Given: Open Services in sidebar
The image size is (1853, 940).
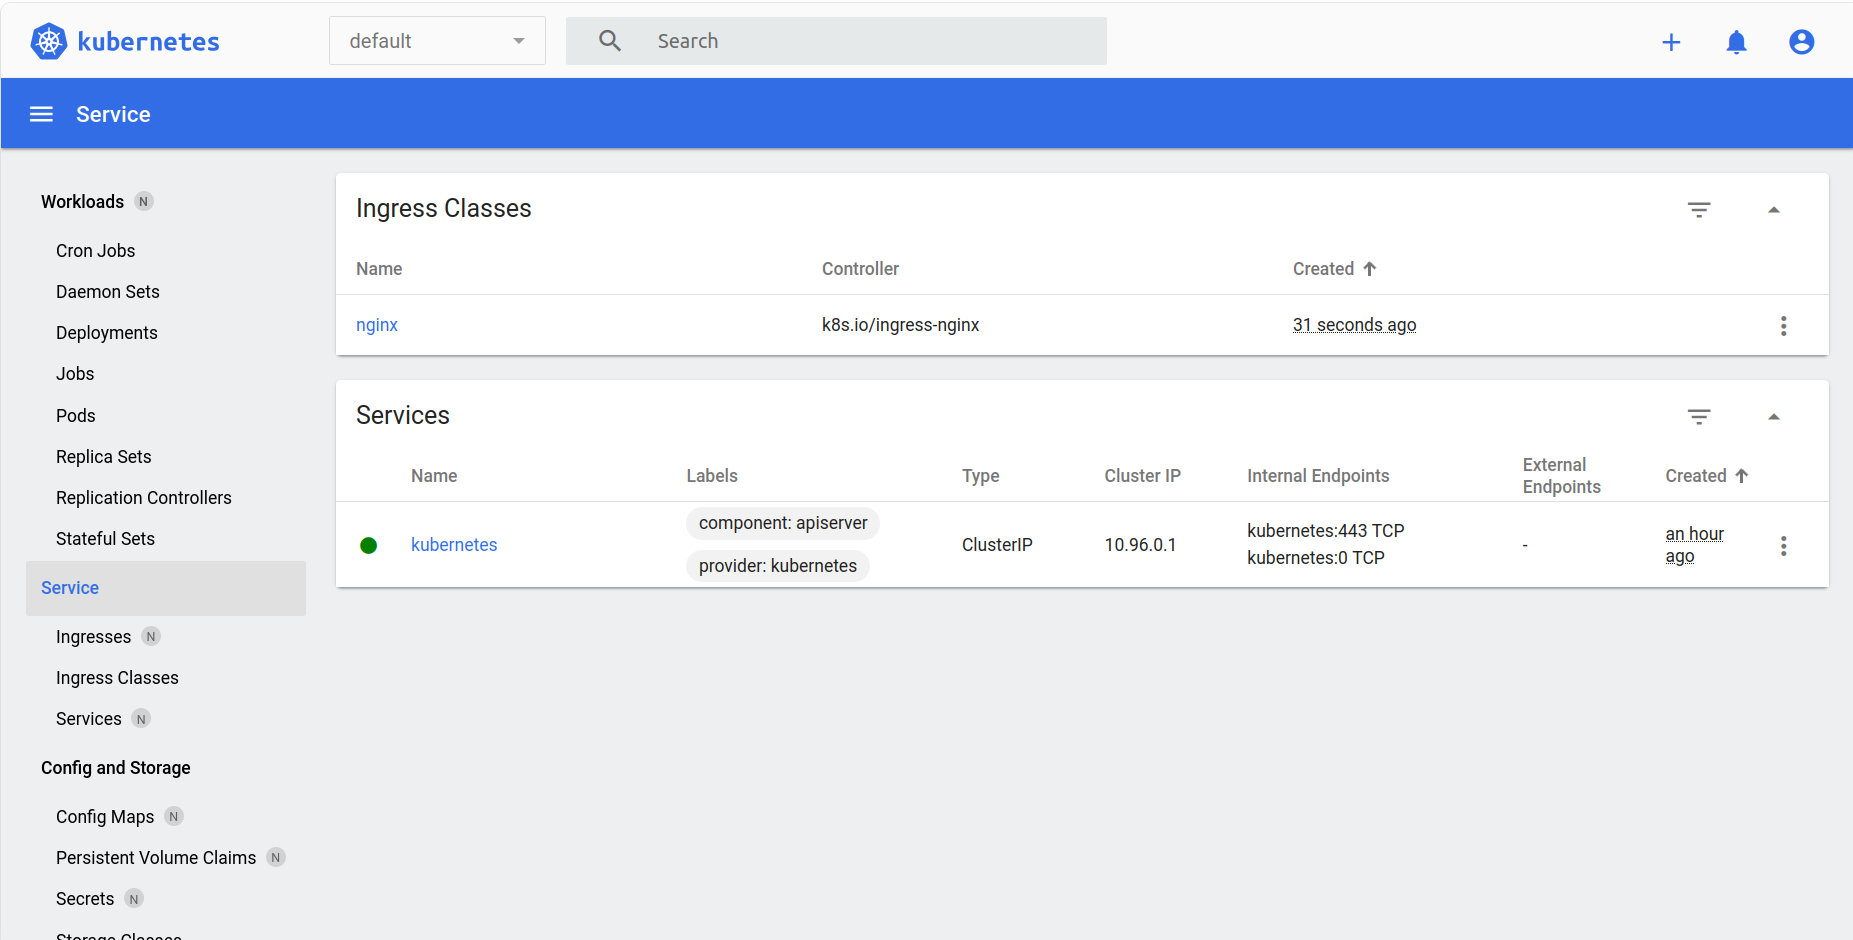Looking at the screenshot, I should [x=89, y=719].
